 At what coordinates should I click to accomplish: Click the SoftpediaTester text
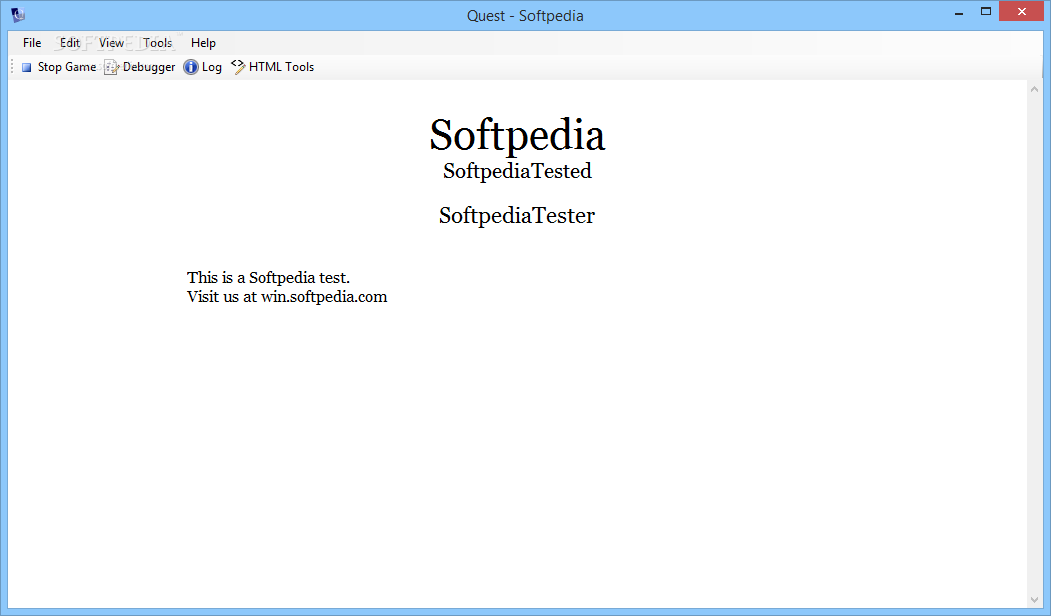point(517,216)
